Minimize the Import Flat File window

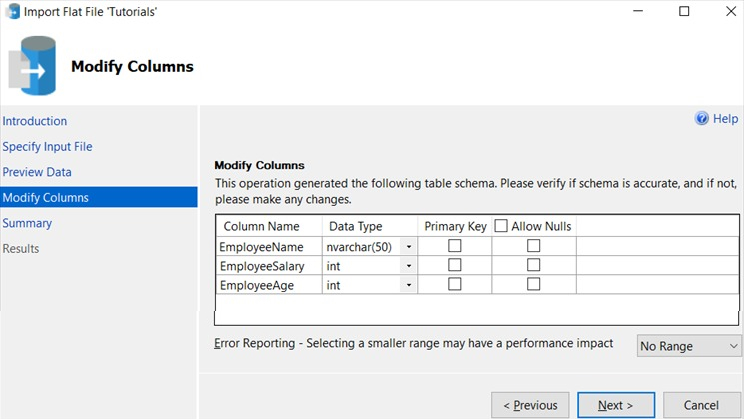[x=638, y=12]
